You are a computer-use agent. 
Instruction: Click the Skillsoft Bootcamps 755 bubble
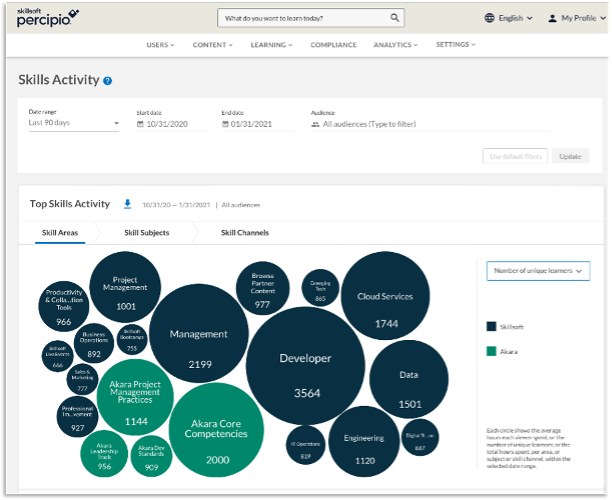tap(132, 340)
